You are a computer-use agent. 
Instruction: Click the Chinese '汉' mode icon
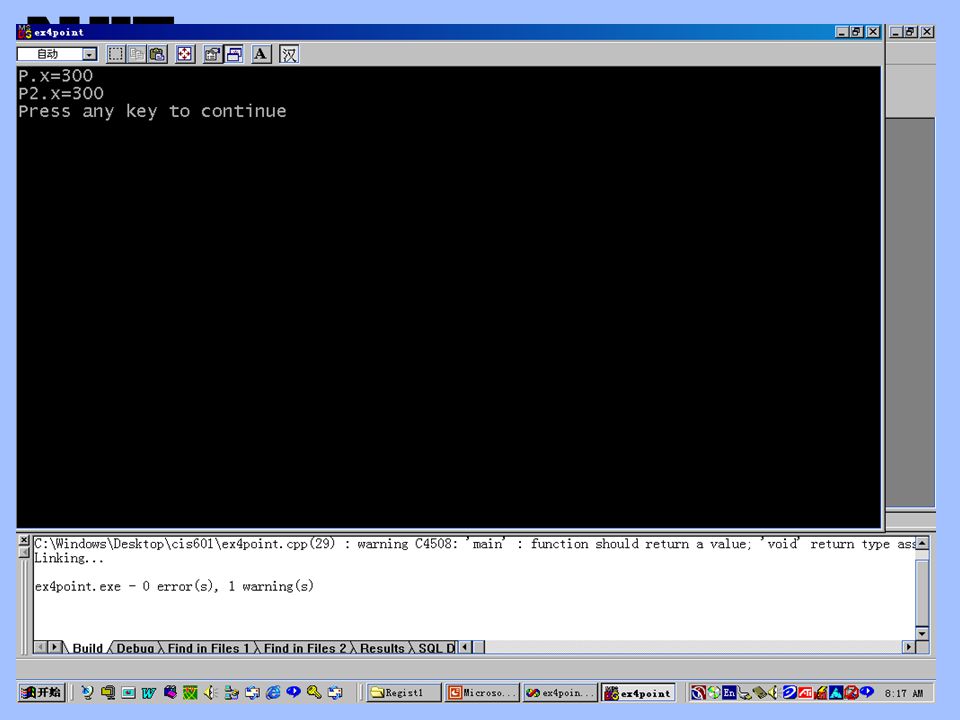point(289,54)
